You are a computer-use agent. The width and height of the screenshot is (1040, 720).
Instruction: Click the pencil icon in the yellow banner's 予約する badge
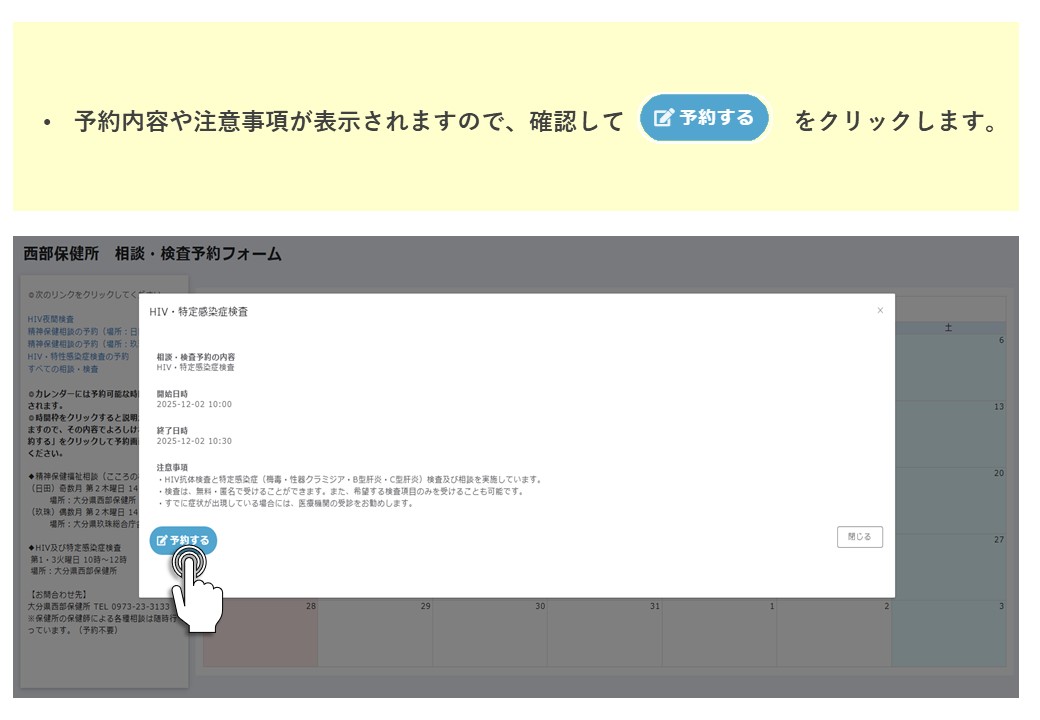pos(663,118)
